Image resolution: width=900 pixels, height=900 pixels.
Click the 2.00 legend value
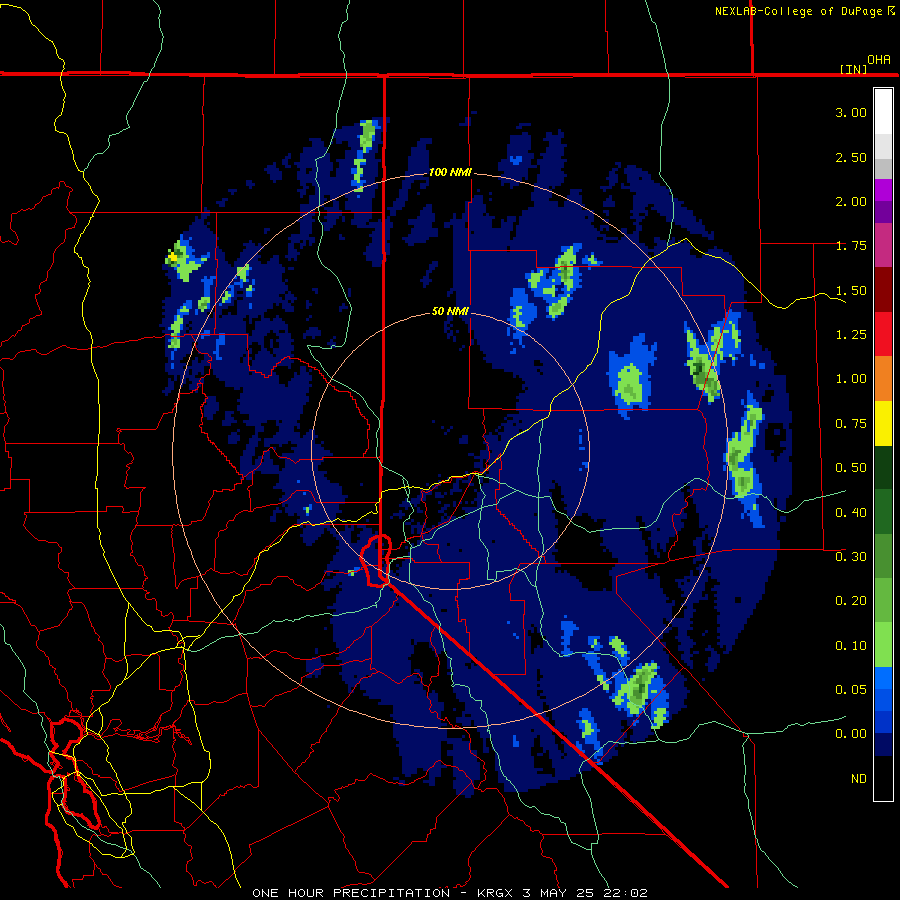coord(851,201)
